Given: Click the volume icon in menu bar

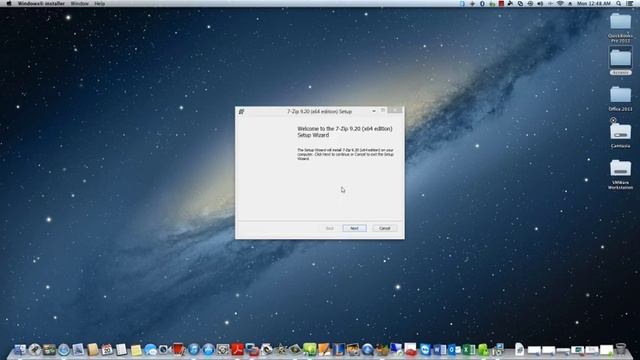Looking at the screenshot, I should [540, 3].
